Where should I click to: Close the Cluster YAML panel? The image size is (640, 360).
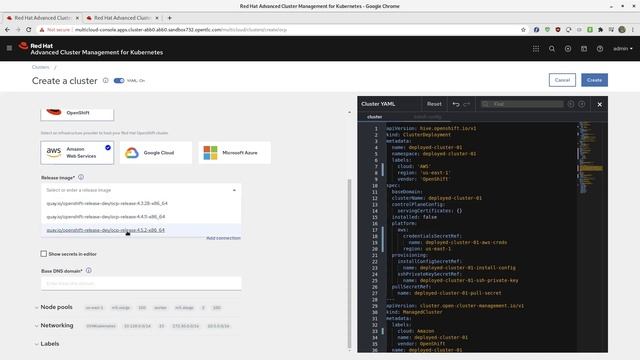(600, 104)
